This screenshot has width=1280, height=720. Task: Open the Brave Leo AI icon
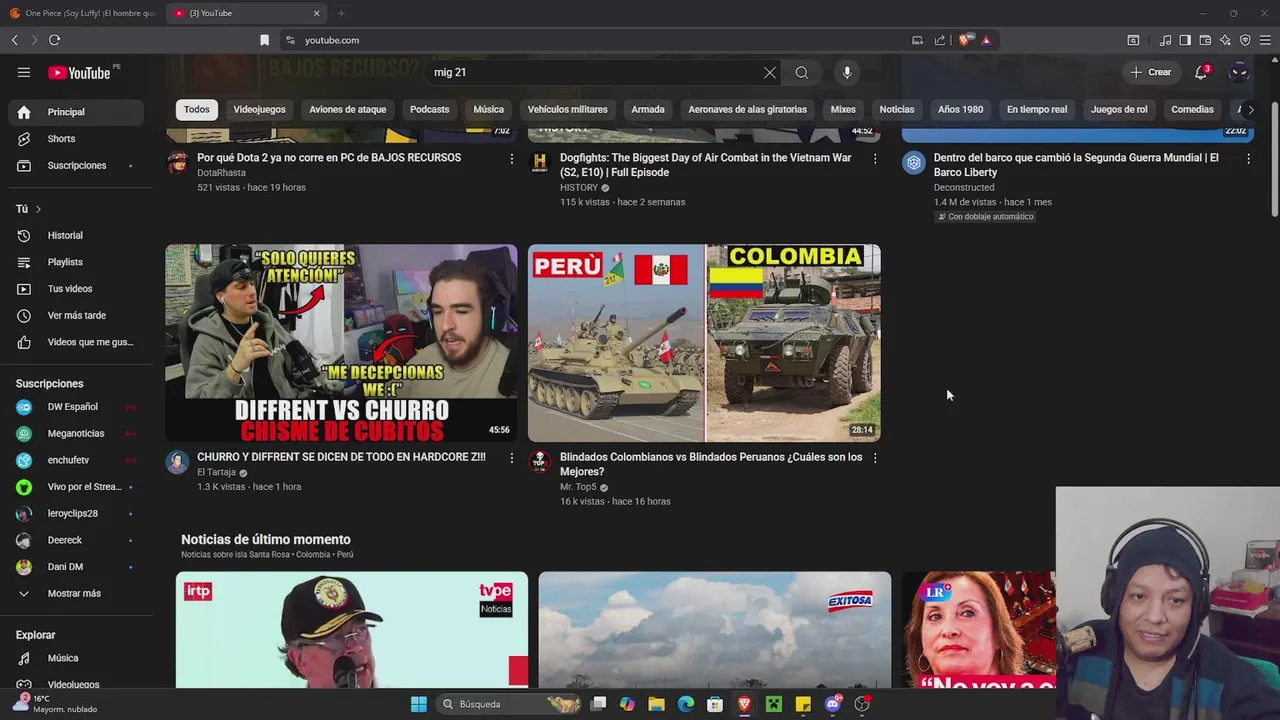click(1225, 40)
